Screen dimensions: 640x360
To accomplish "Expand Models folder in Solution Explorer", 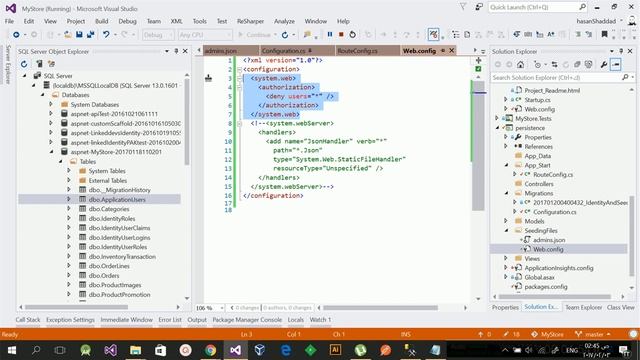I will (506, 221).
